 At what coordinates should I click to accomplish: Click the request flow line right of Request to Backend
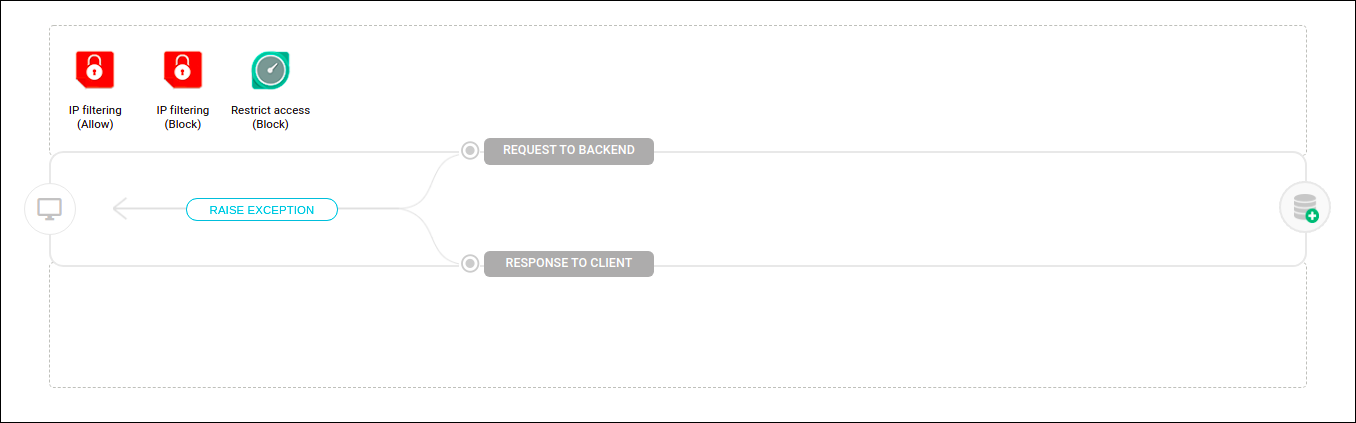(x=950, y=152)
